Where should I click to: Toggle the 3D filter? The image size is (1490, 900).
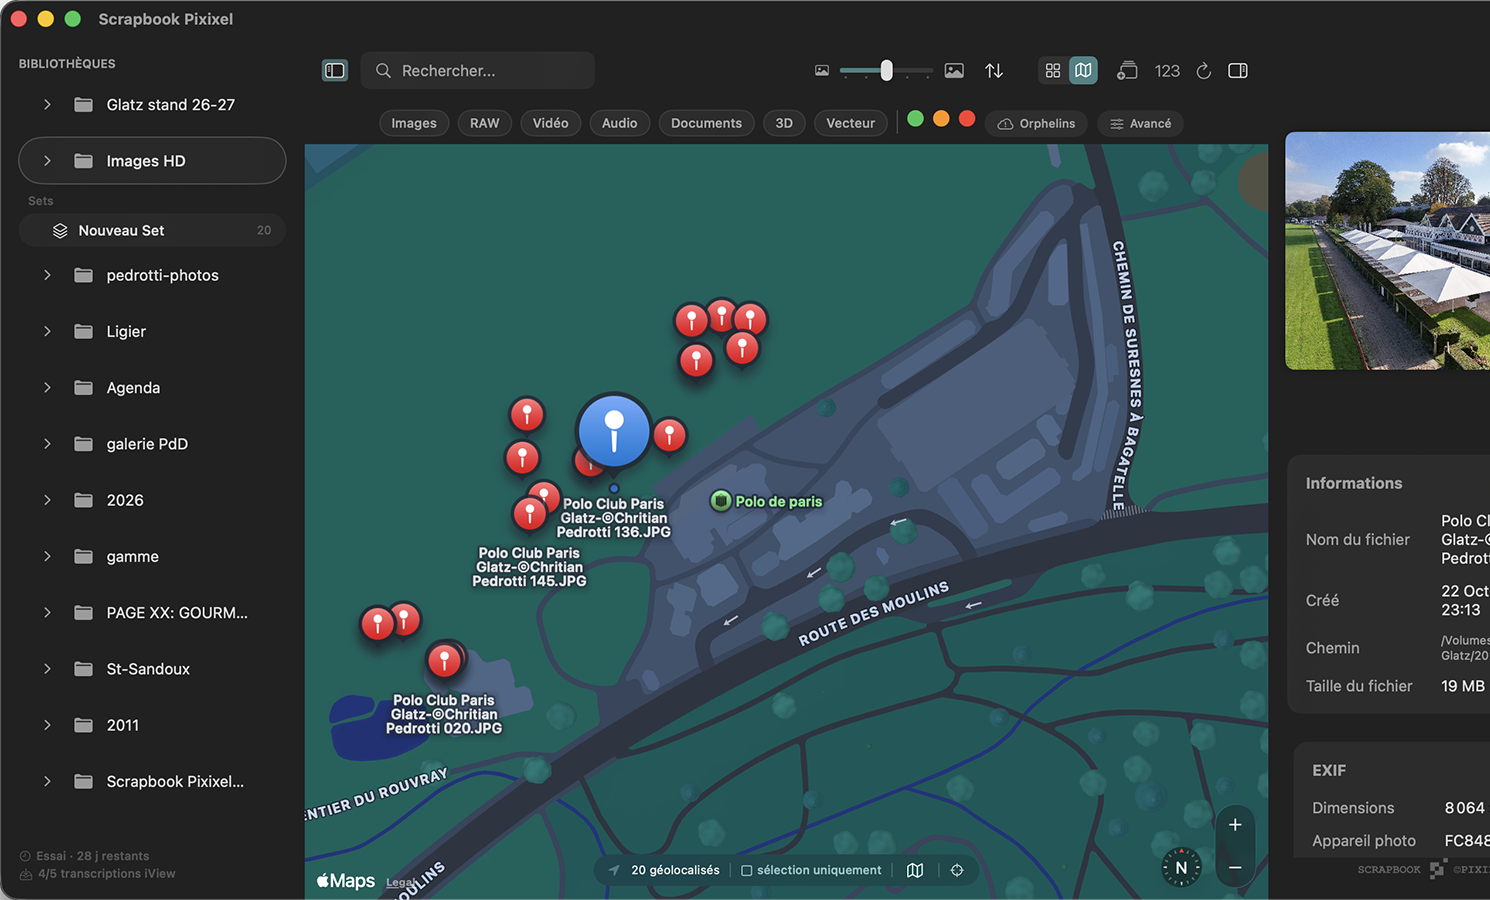coord(784,123)
